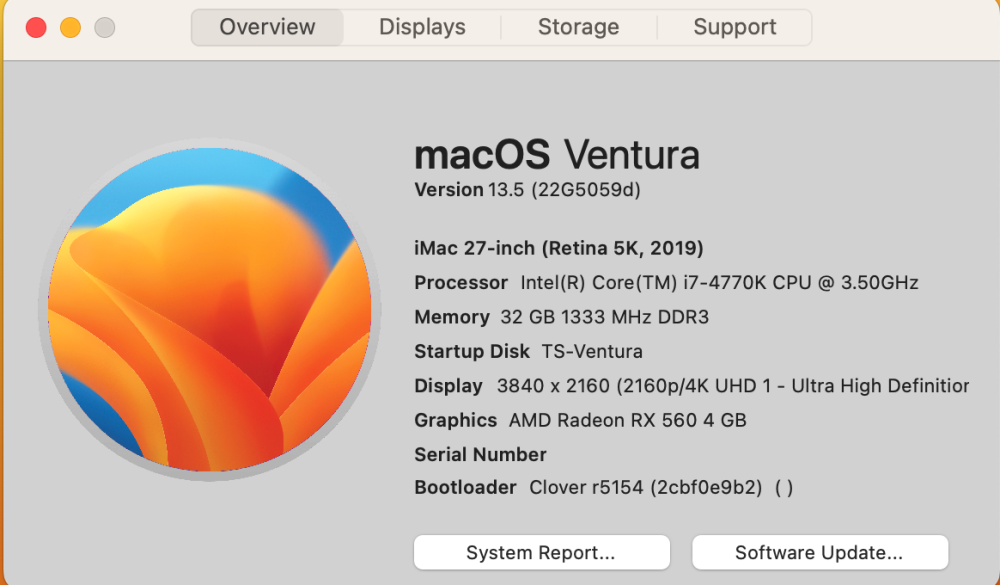
Task: Minimize window with the yellow button
Action: click(x=71, y=27)
